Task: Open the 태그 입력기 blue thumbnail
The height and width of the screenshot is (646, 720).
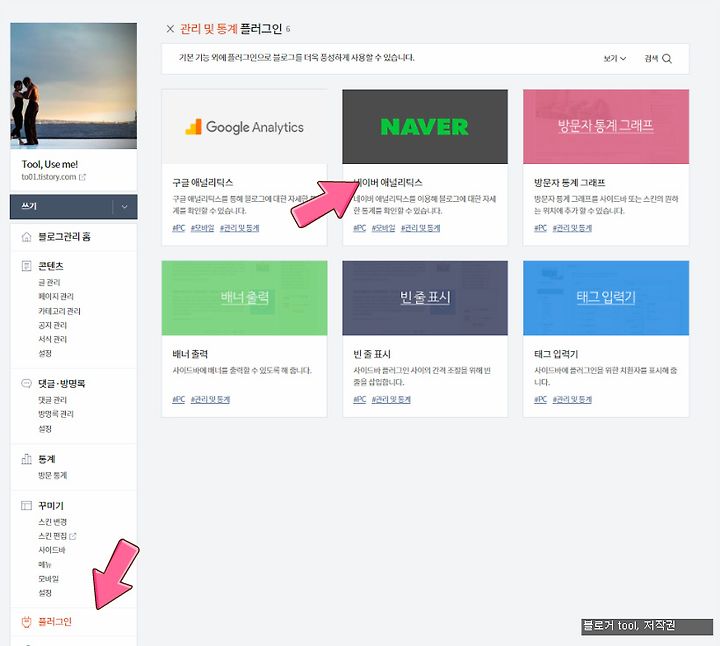Action: point(606,298)
